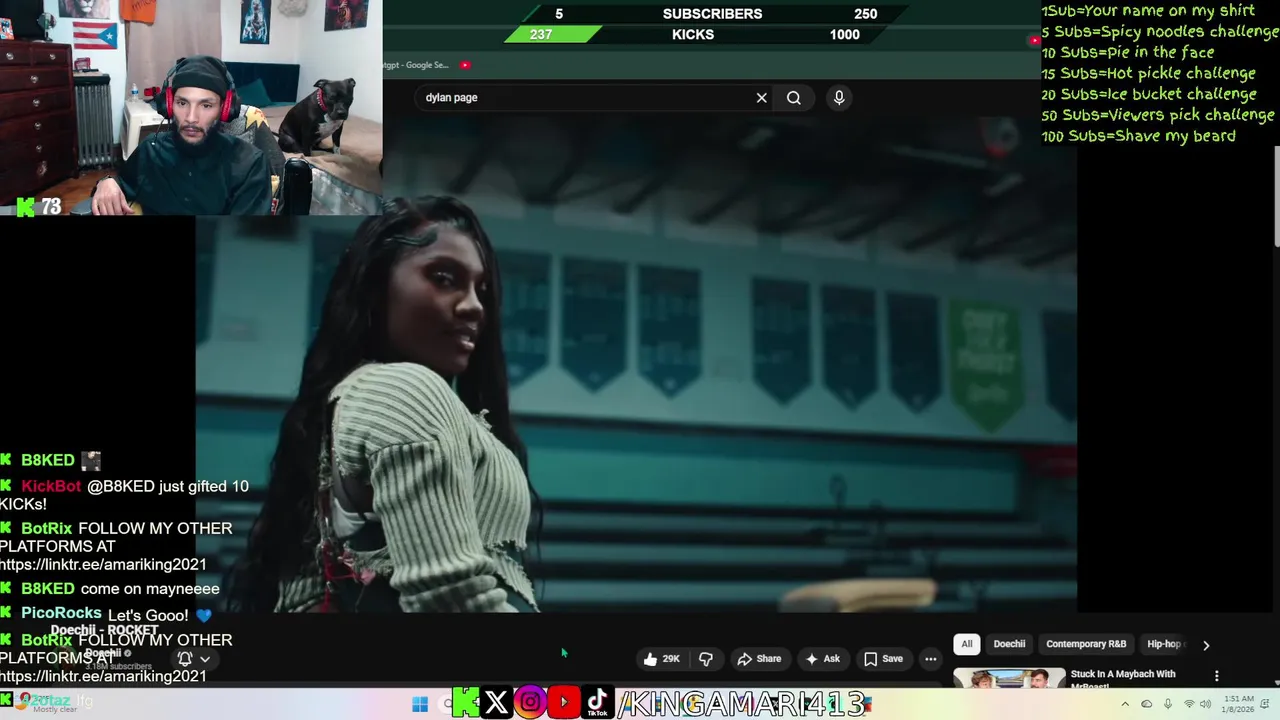
Task: Open the volume speaker tray icon
Action: (1207, 704)
